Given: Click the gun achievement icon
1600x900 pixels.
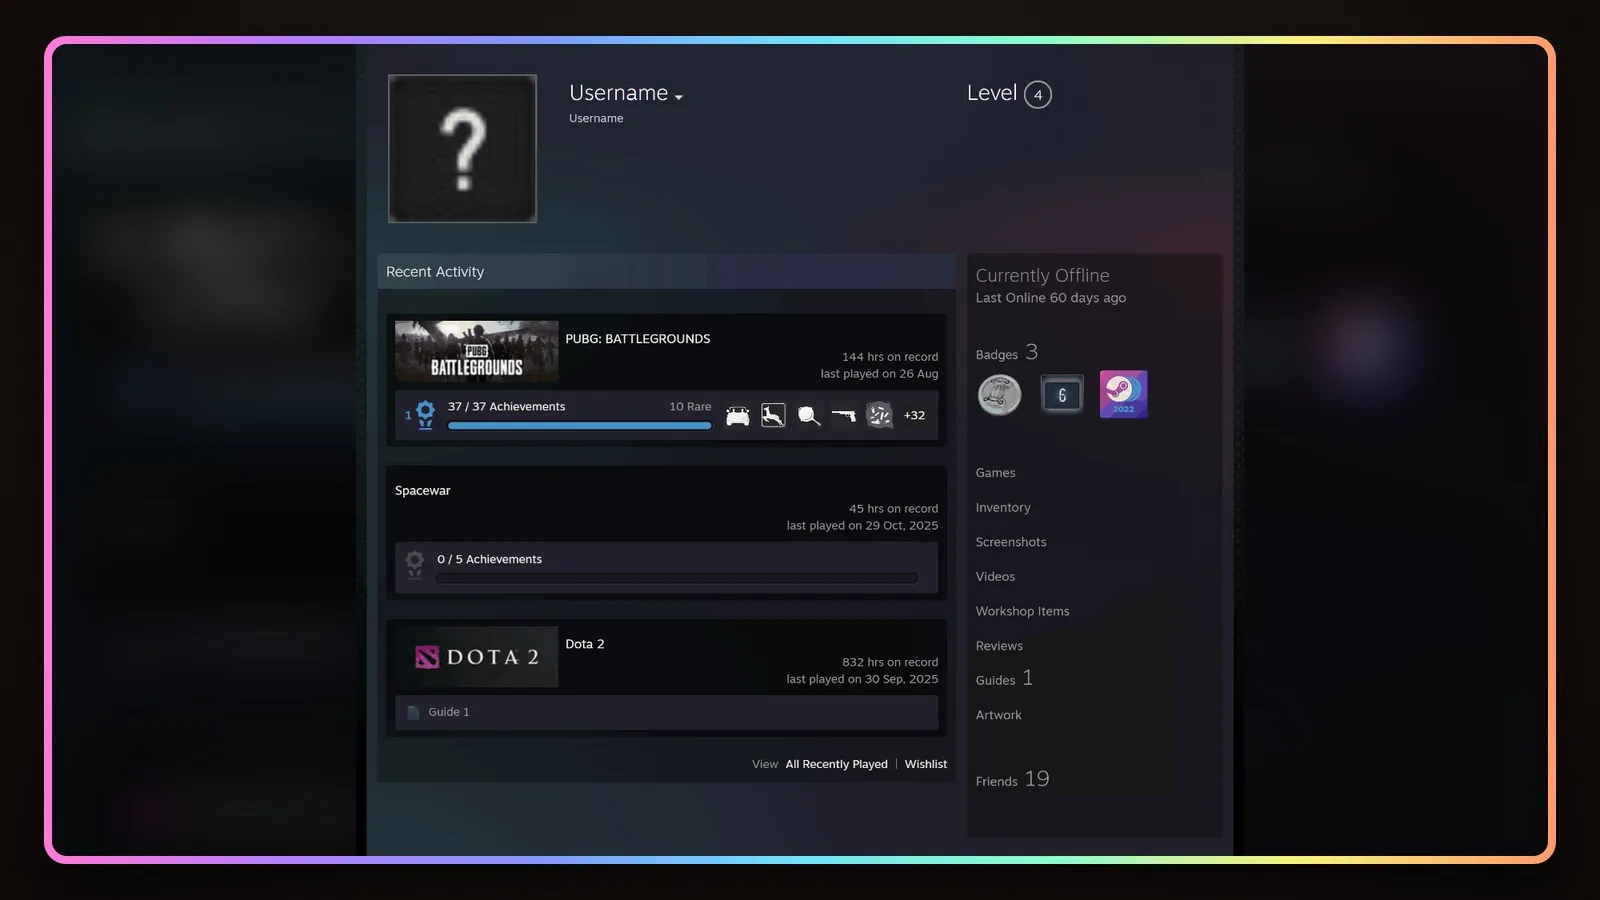Looking at the screenshot, I should coord(844,415).
